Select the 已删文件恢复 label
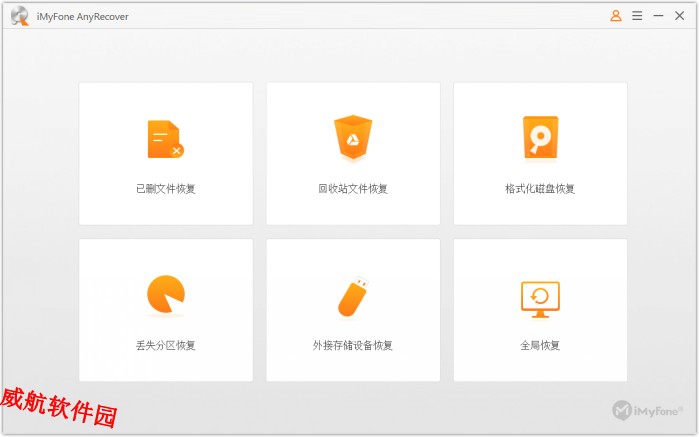The height and width of the screenshot is (437, 699). tap(166, 189)
